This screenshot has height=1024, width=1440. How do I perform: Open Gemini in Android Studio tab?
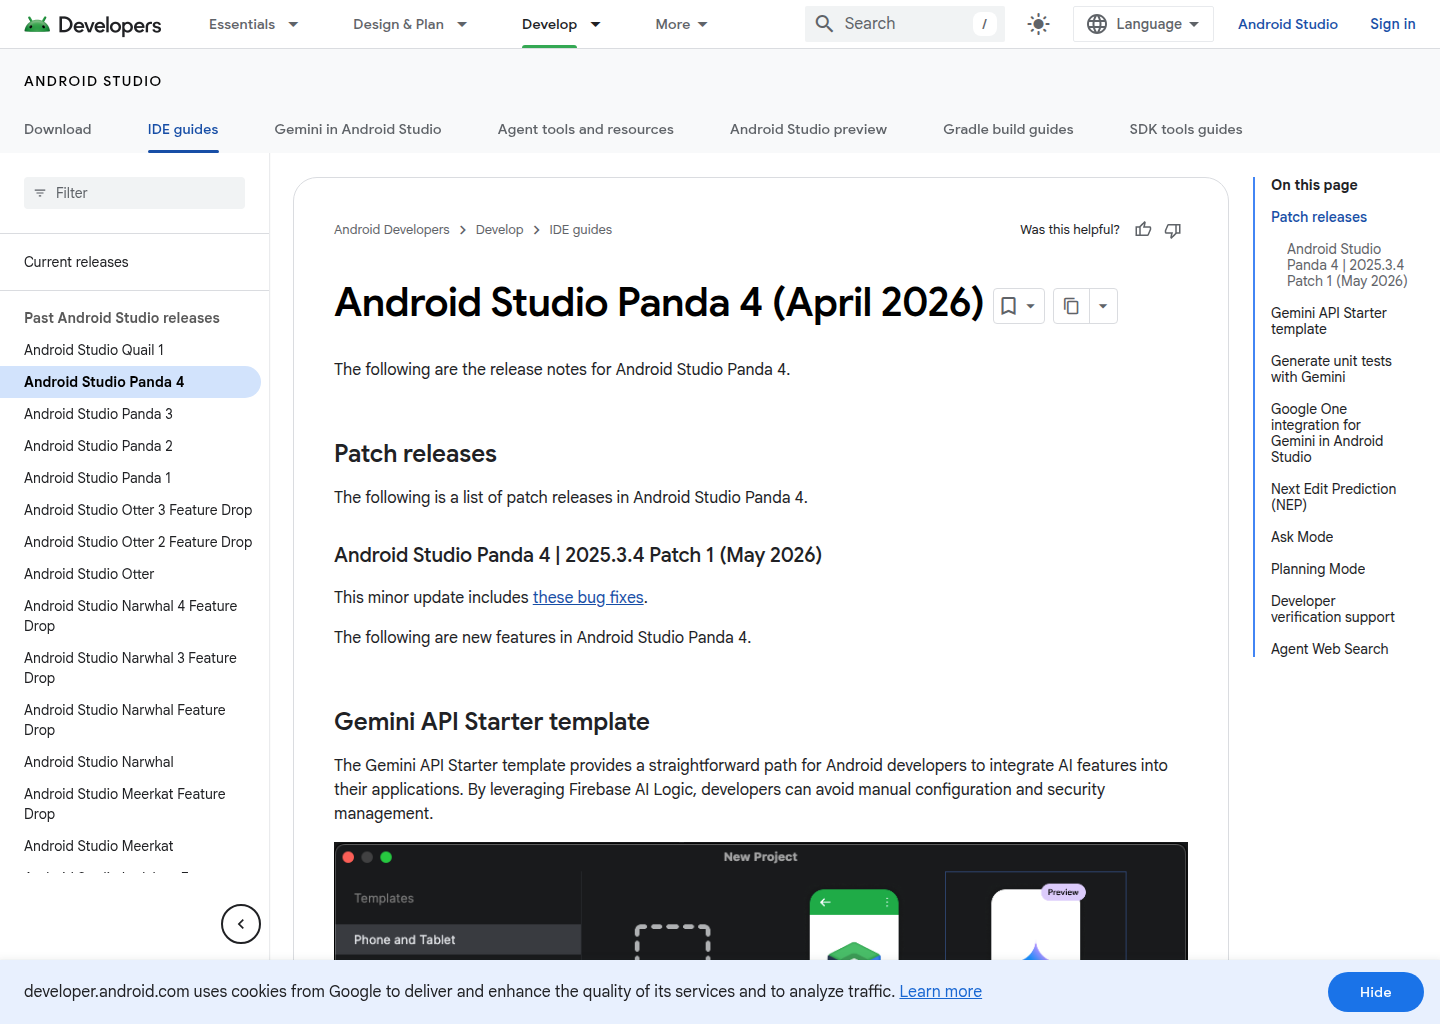coord(358,129)
